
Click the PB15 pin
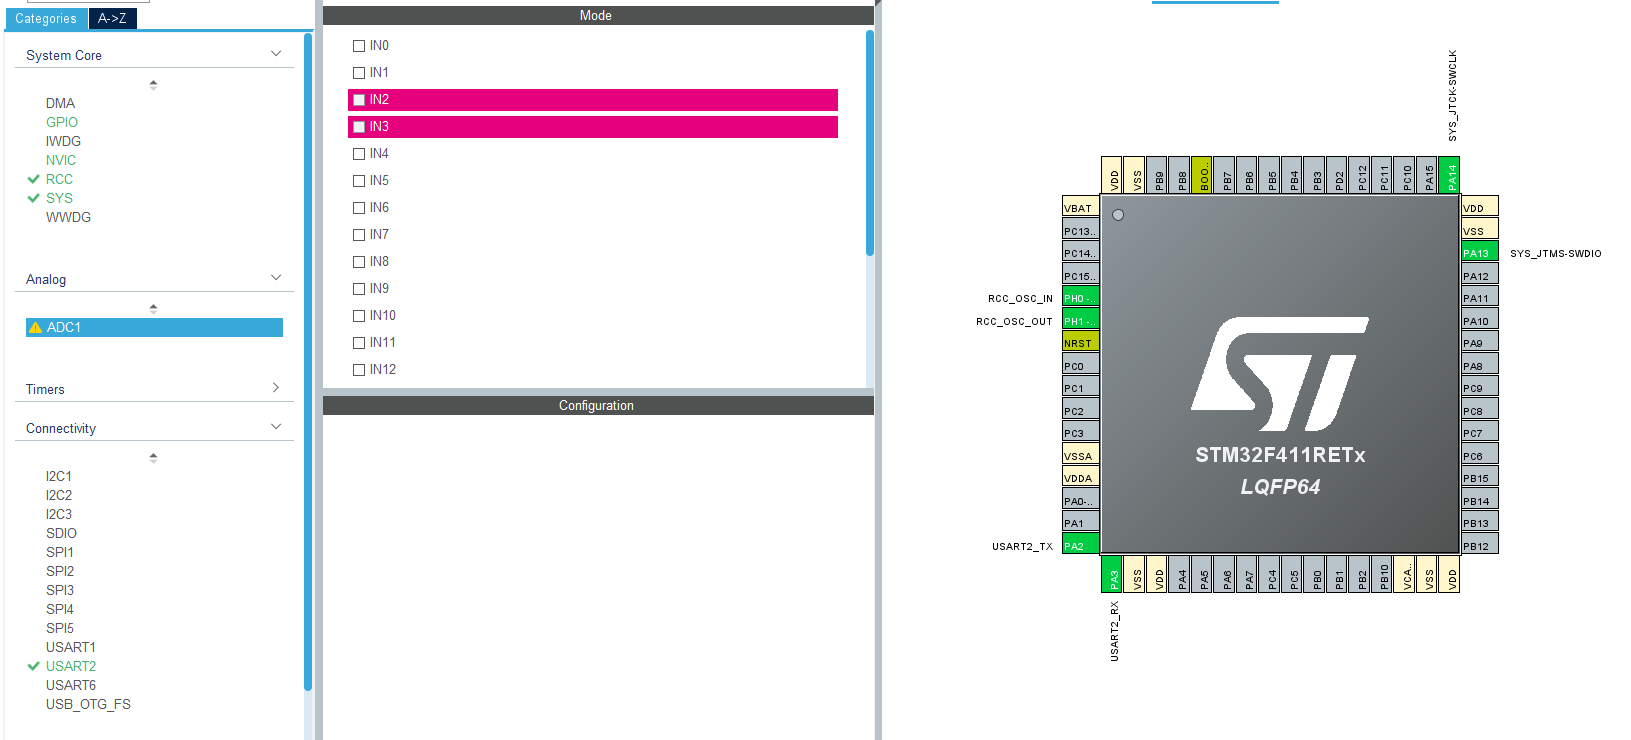click(1480, 478)
